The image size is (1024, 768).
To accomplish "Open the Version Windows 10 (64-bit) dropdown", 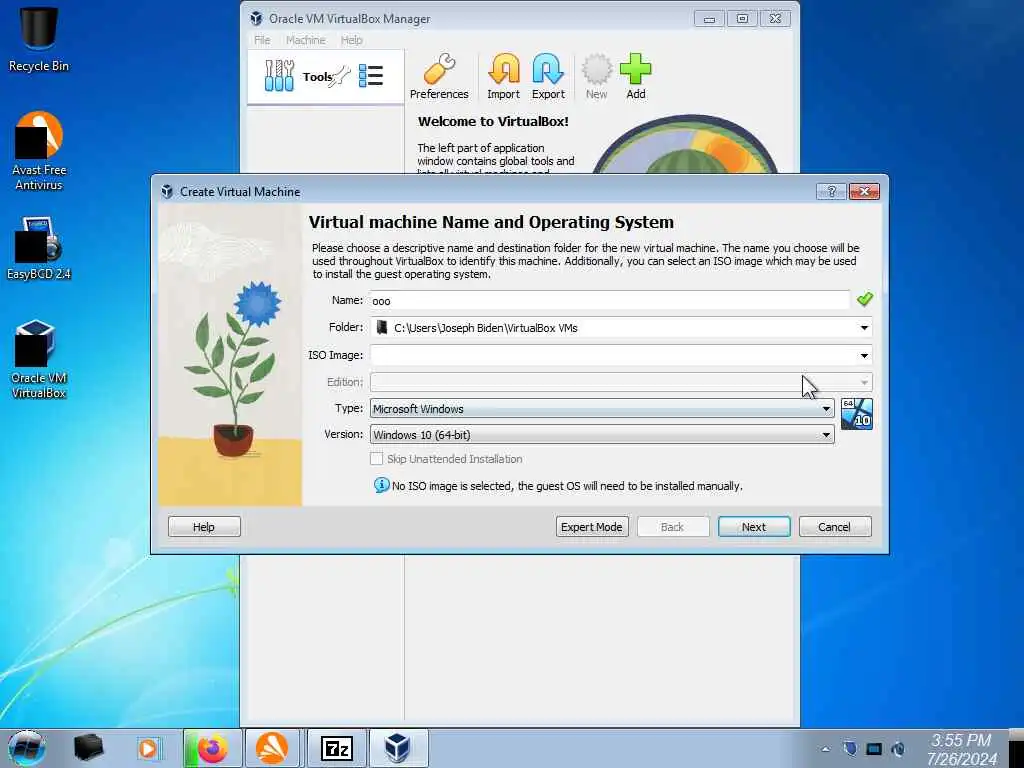I will [601, 435].
